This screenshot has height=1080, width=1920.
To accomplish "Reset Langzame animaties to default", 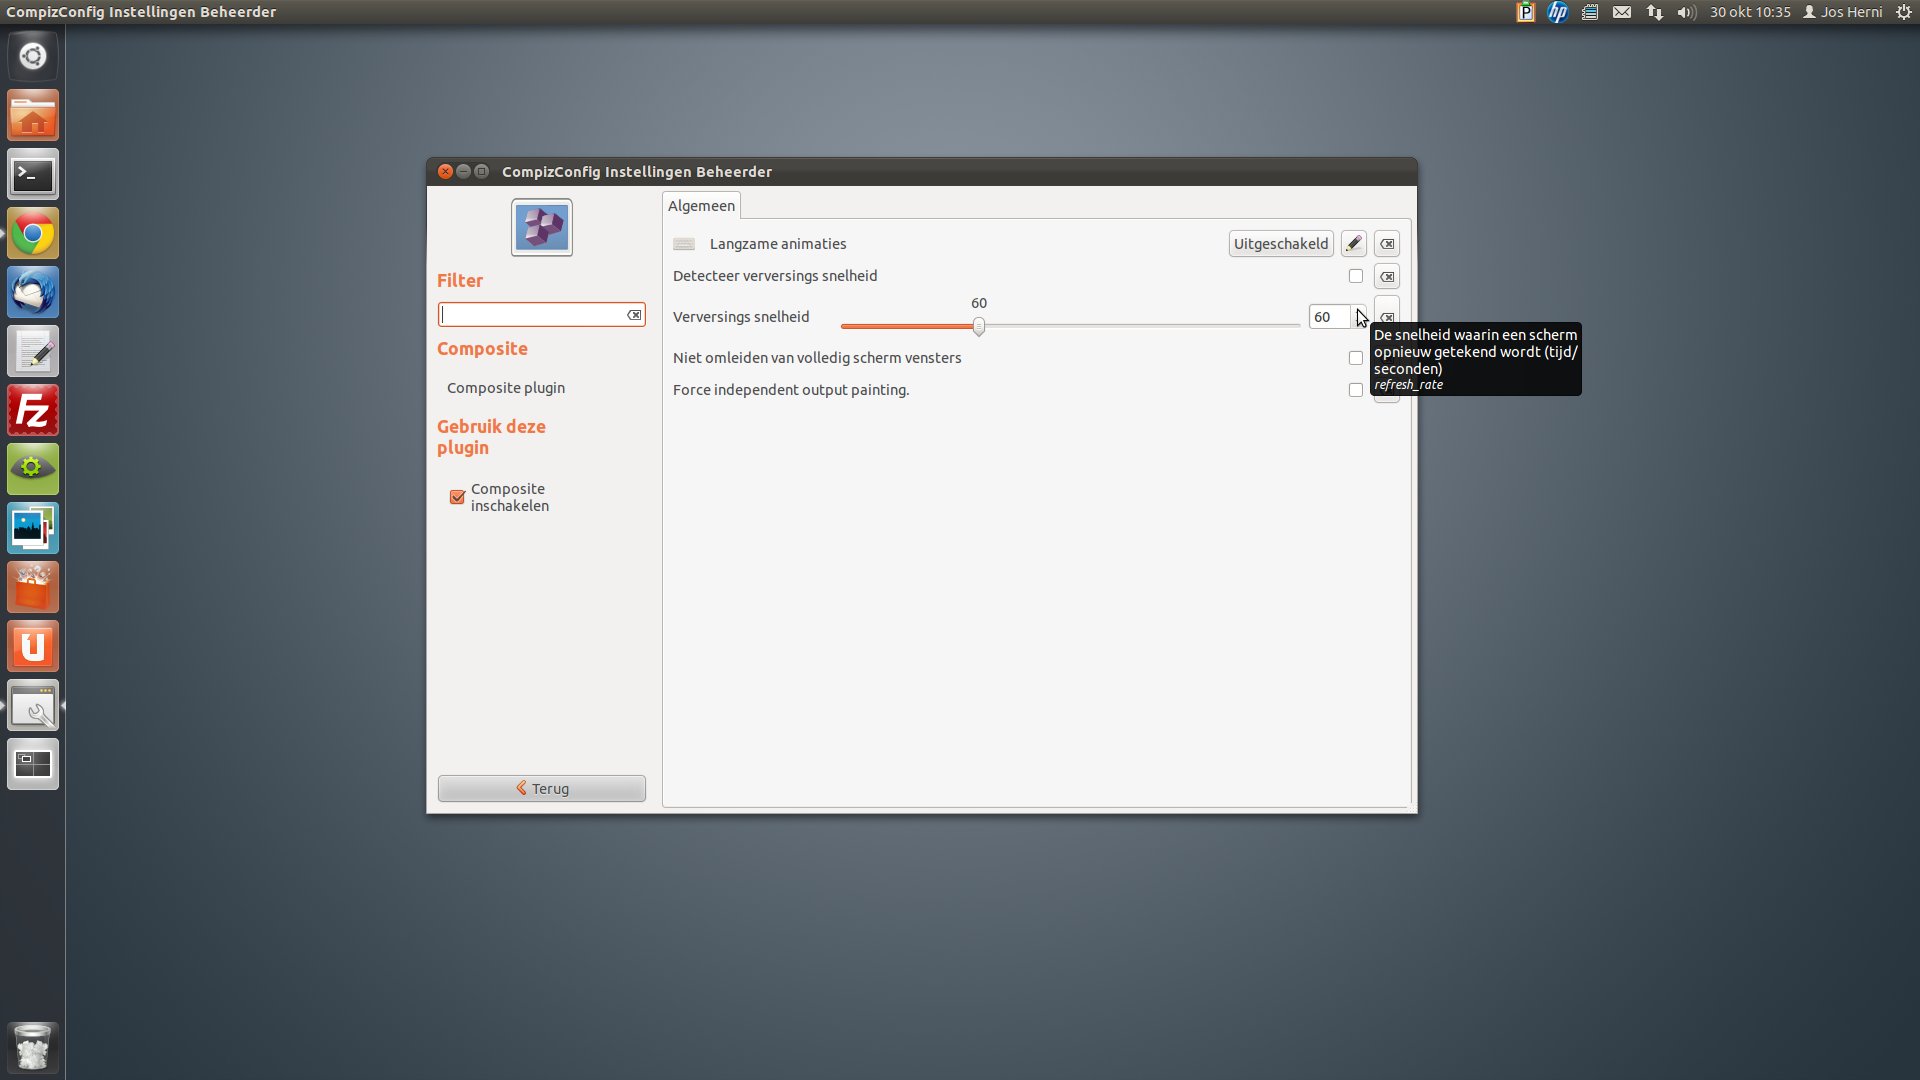I will click(x=1387, y=244).
